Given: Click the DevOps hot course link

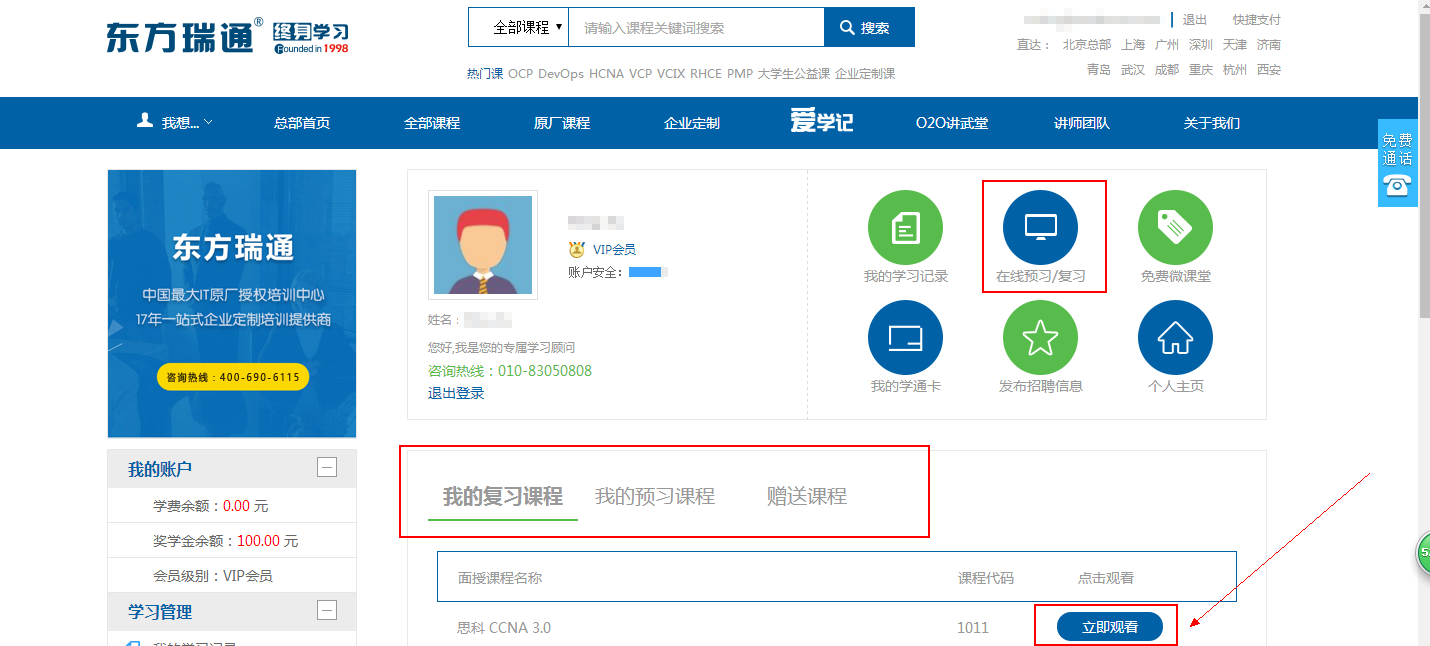Looking at the screenshot, I should (x=561, y=74).
